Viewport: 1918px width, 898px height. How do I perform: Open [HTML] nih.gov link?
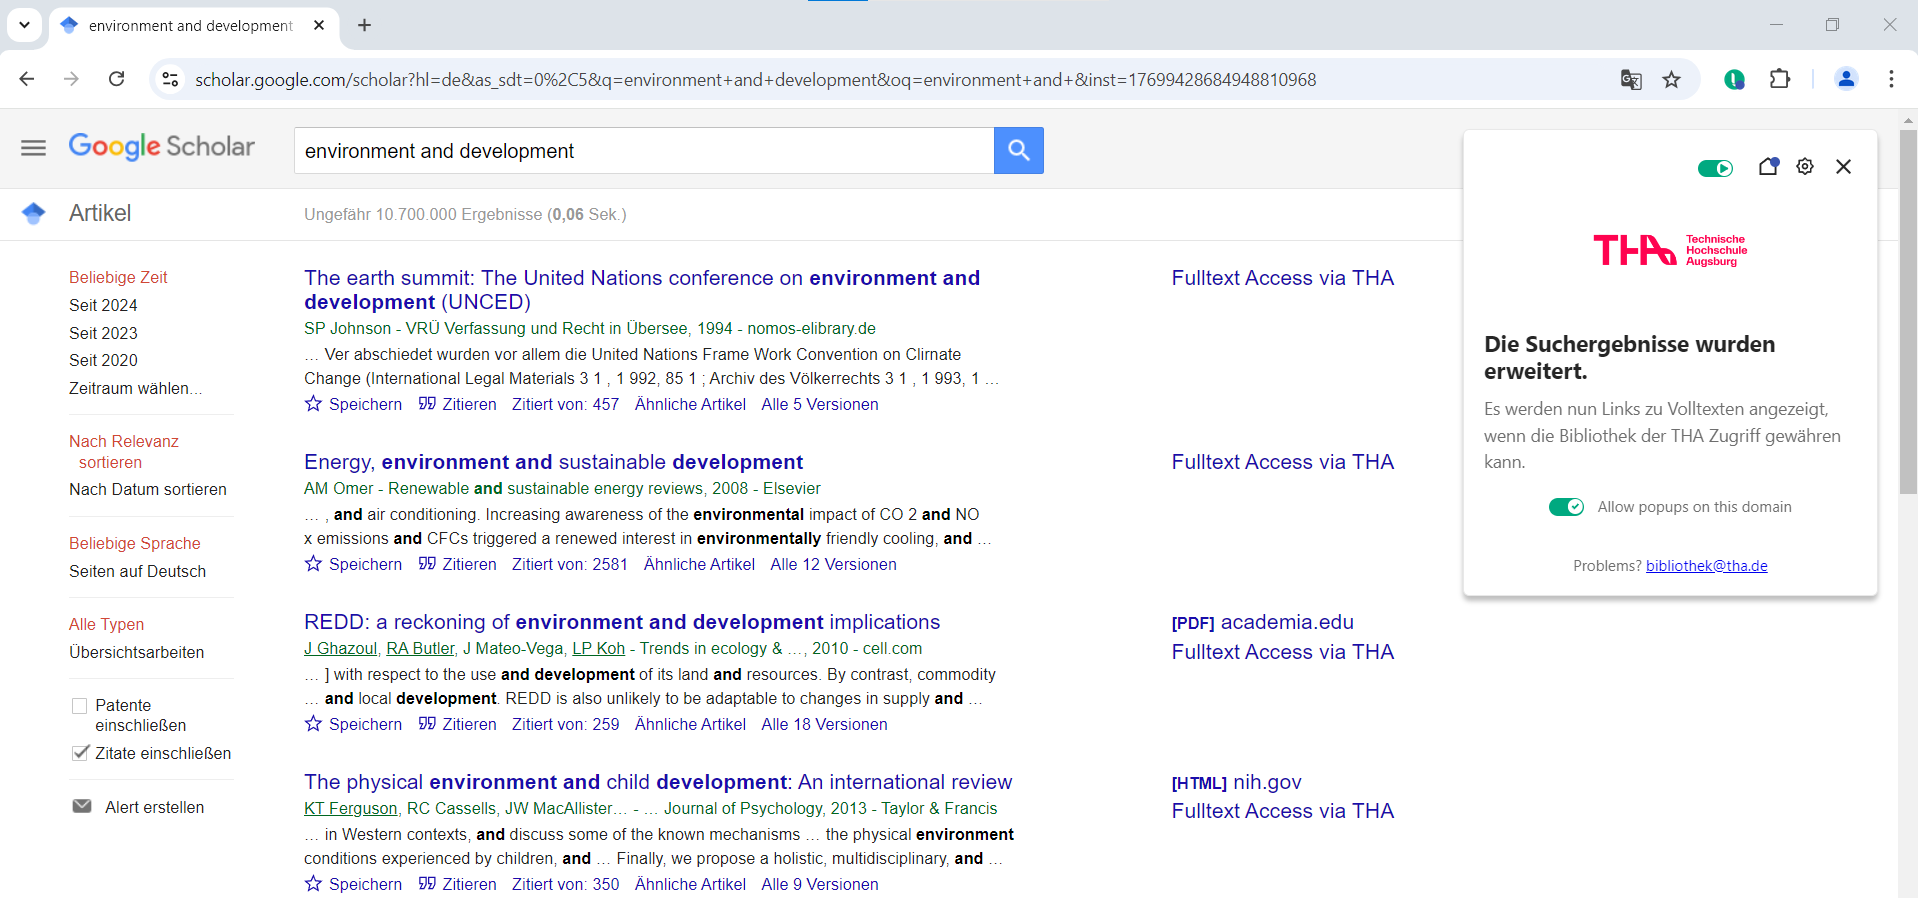(1236, 782)
